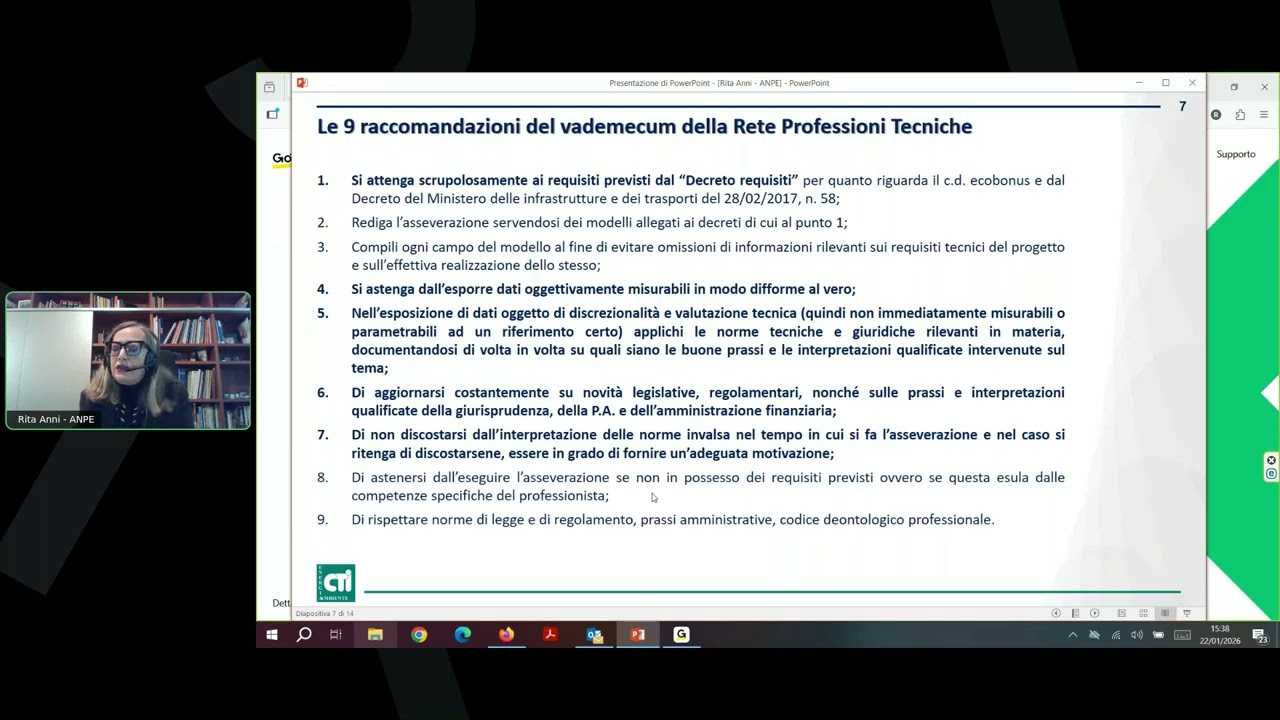Click the green side panel close icon at right

point(1271,460)
